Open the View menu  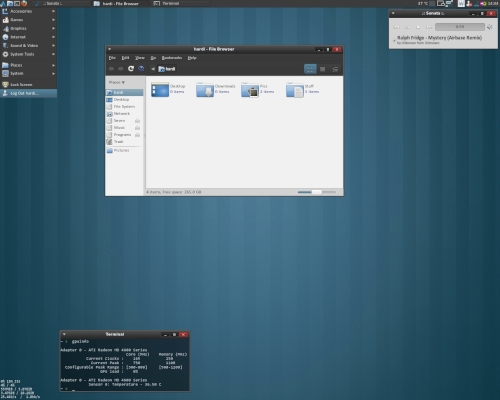(x=140, y=58)
